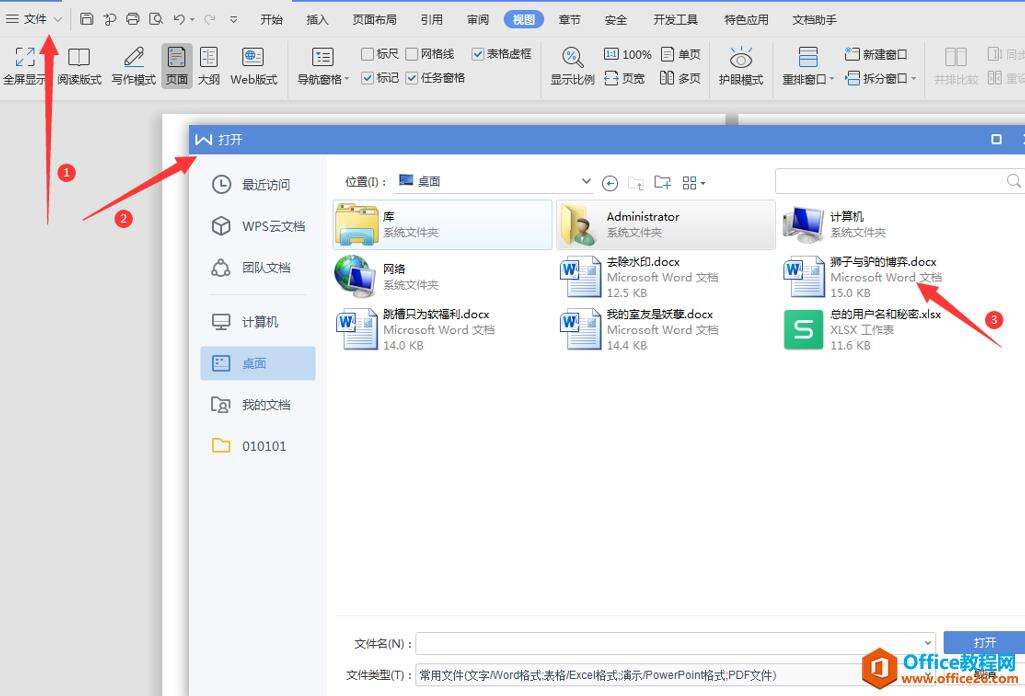This screenshot has width=1025, height=696.
Task: Open the 文件类型 file type dropdown
Action: (929, 673)
